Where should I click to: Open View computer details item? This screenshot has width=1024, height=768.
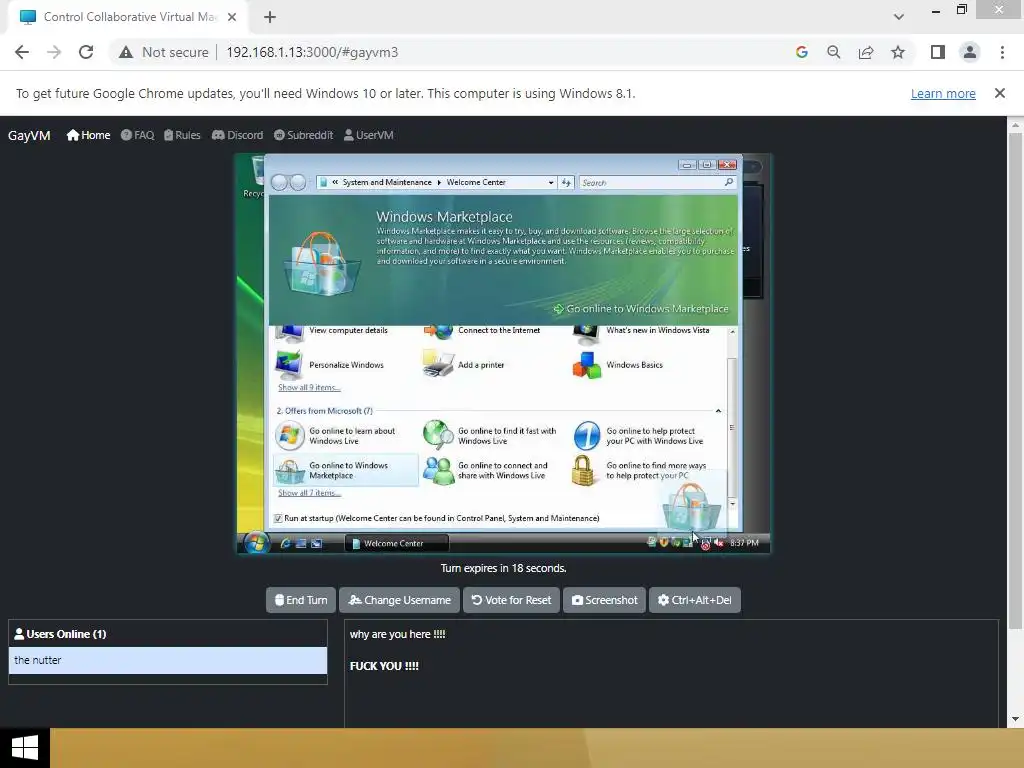(332, 330)
